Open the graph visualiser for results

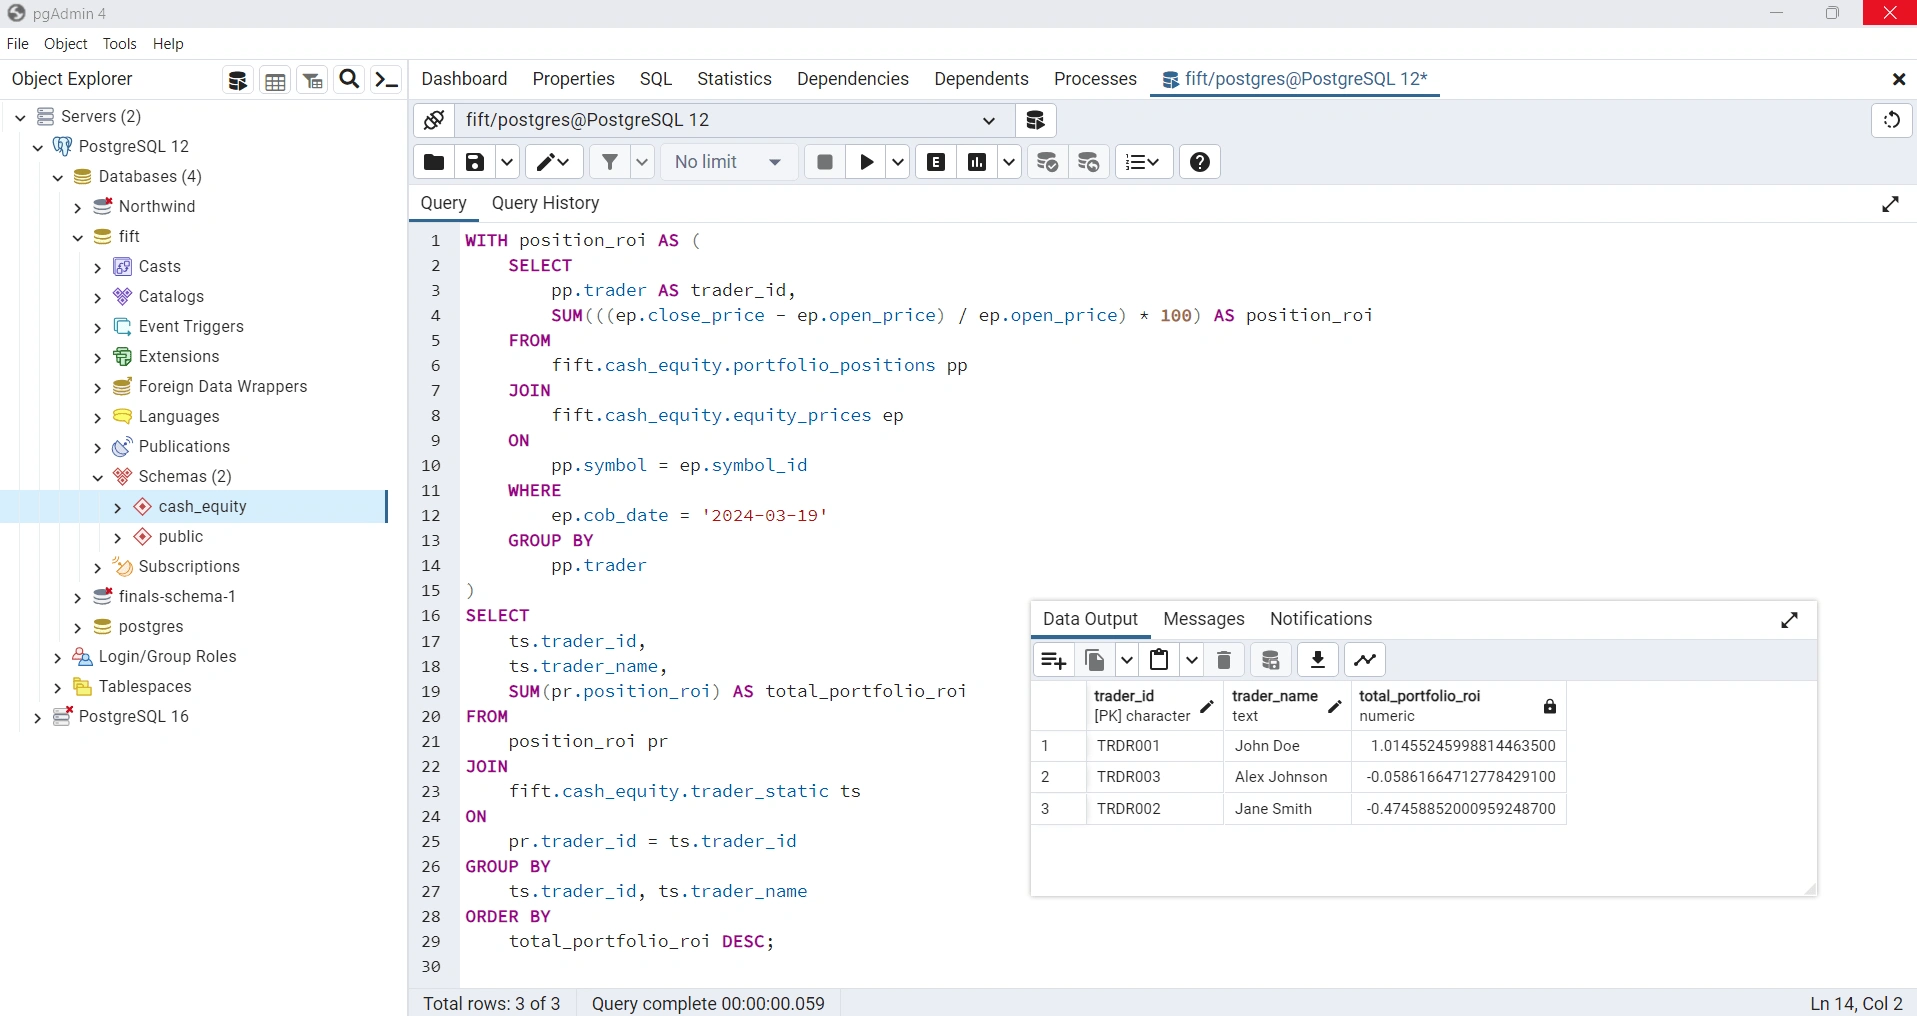point(1365,660)
